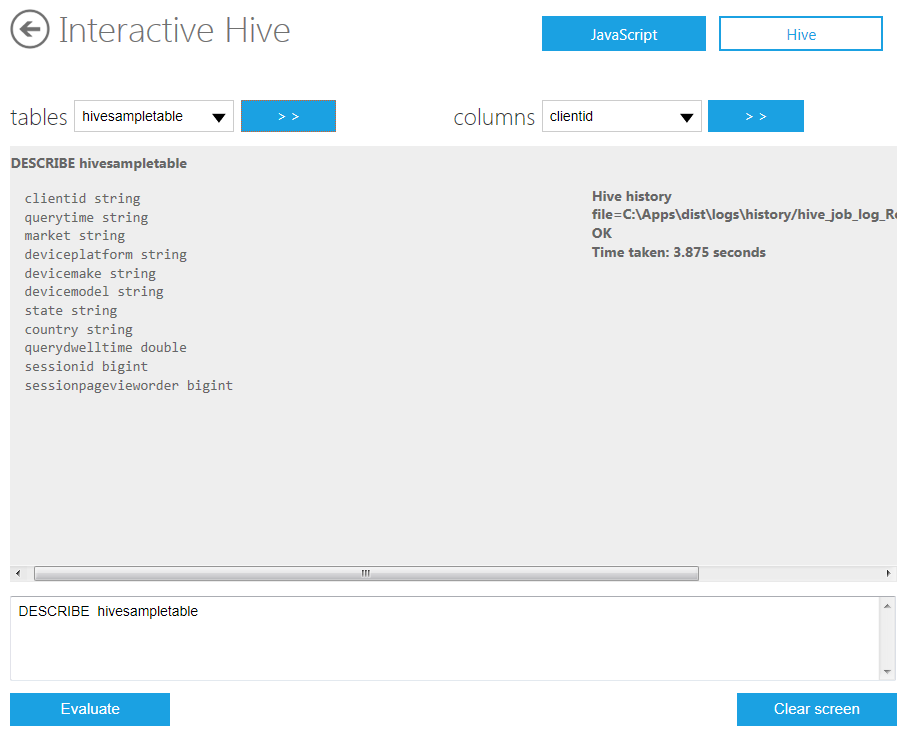Click the horizontal scrollbar thumb in output
The image size is (906, 736).
[x=366, y=574]
